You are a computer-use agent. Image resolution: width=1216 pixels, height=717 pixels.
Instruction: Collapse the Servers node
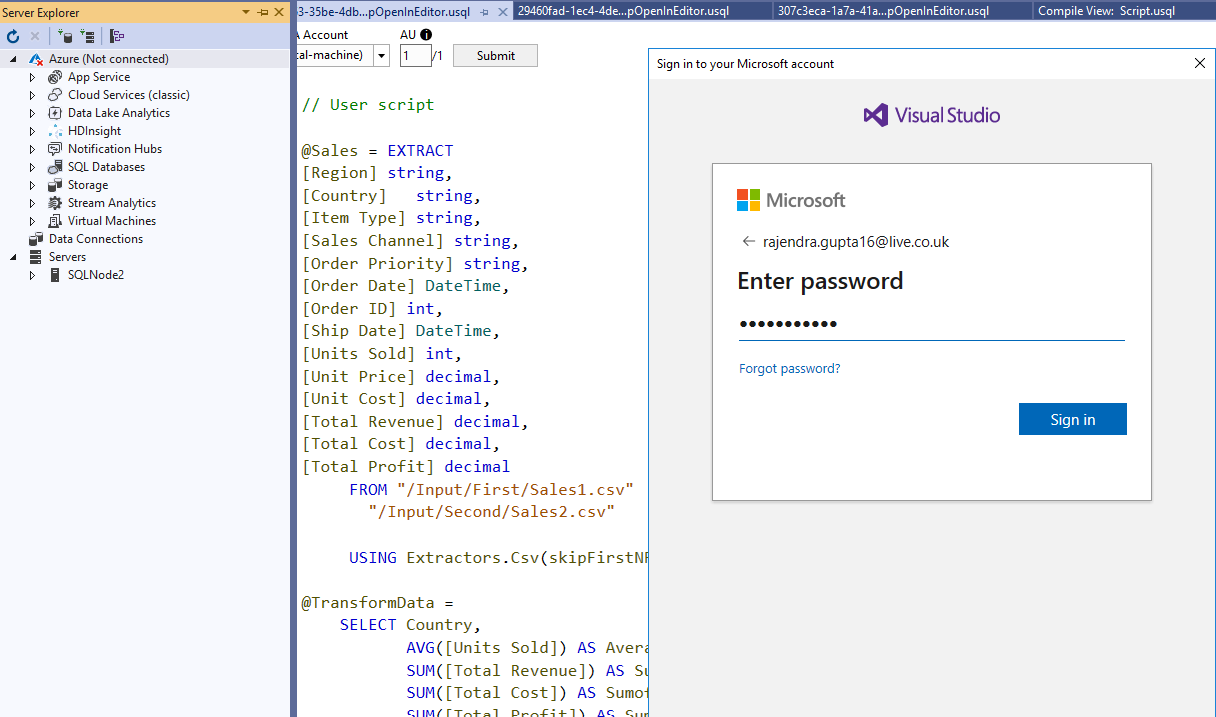click(14, 257)
